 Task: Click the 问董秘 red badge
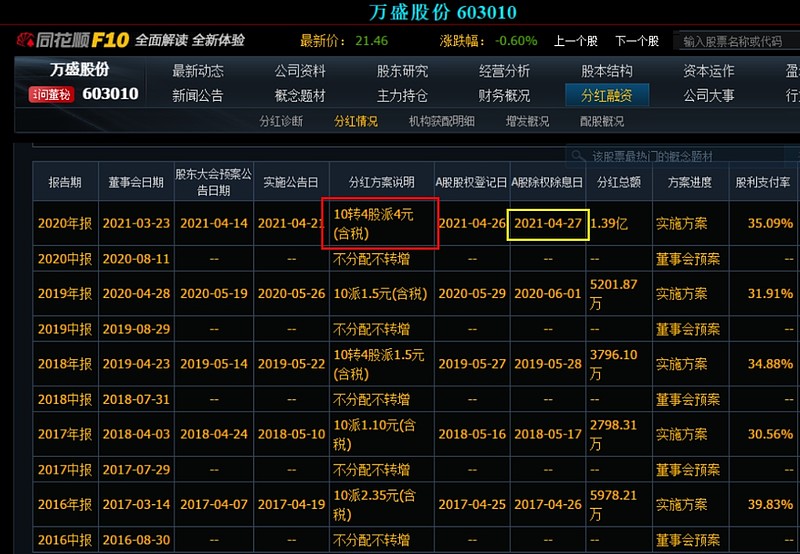(x=51, y=94)
